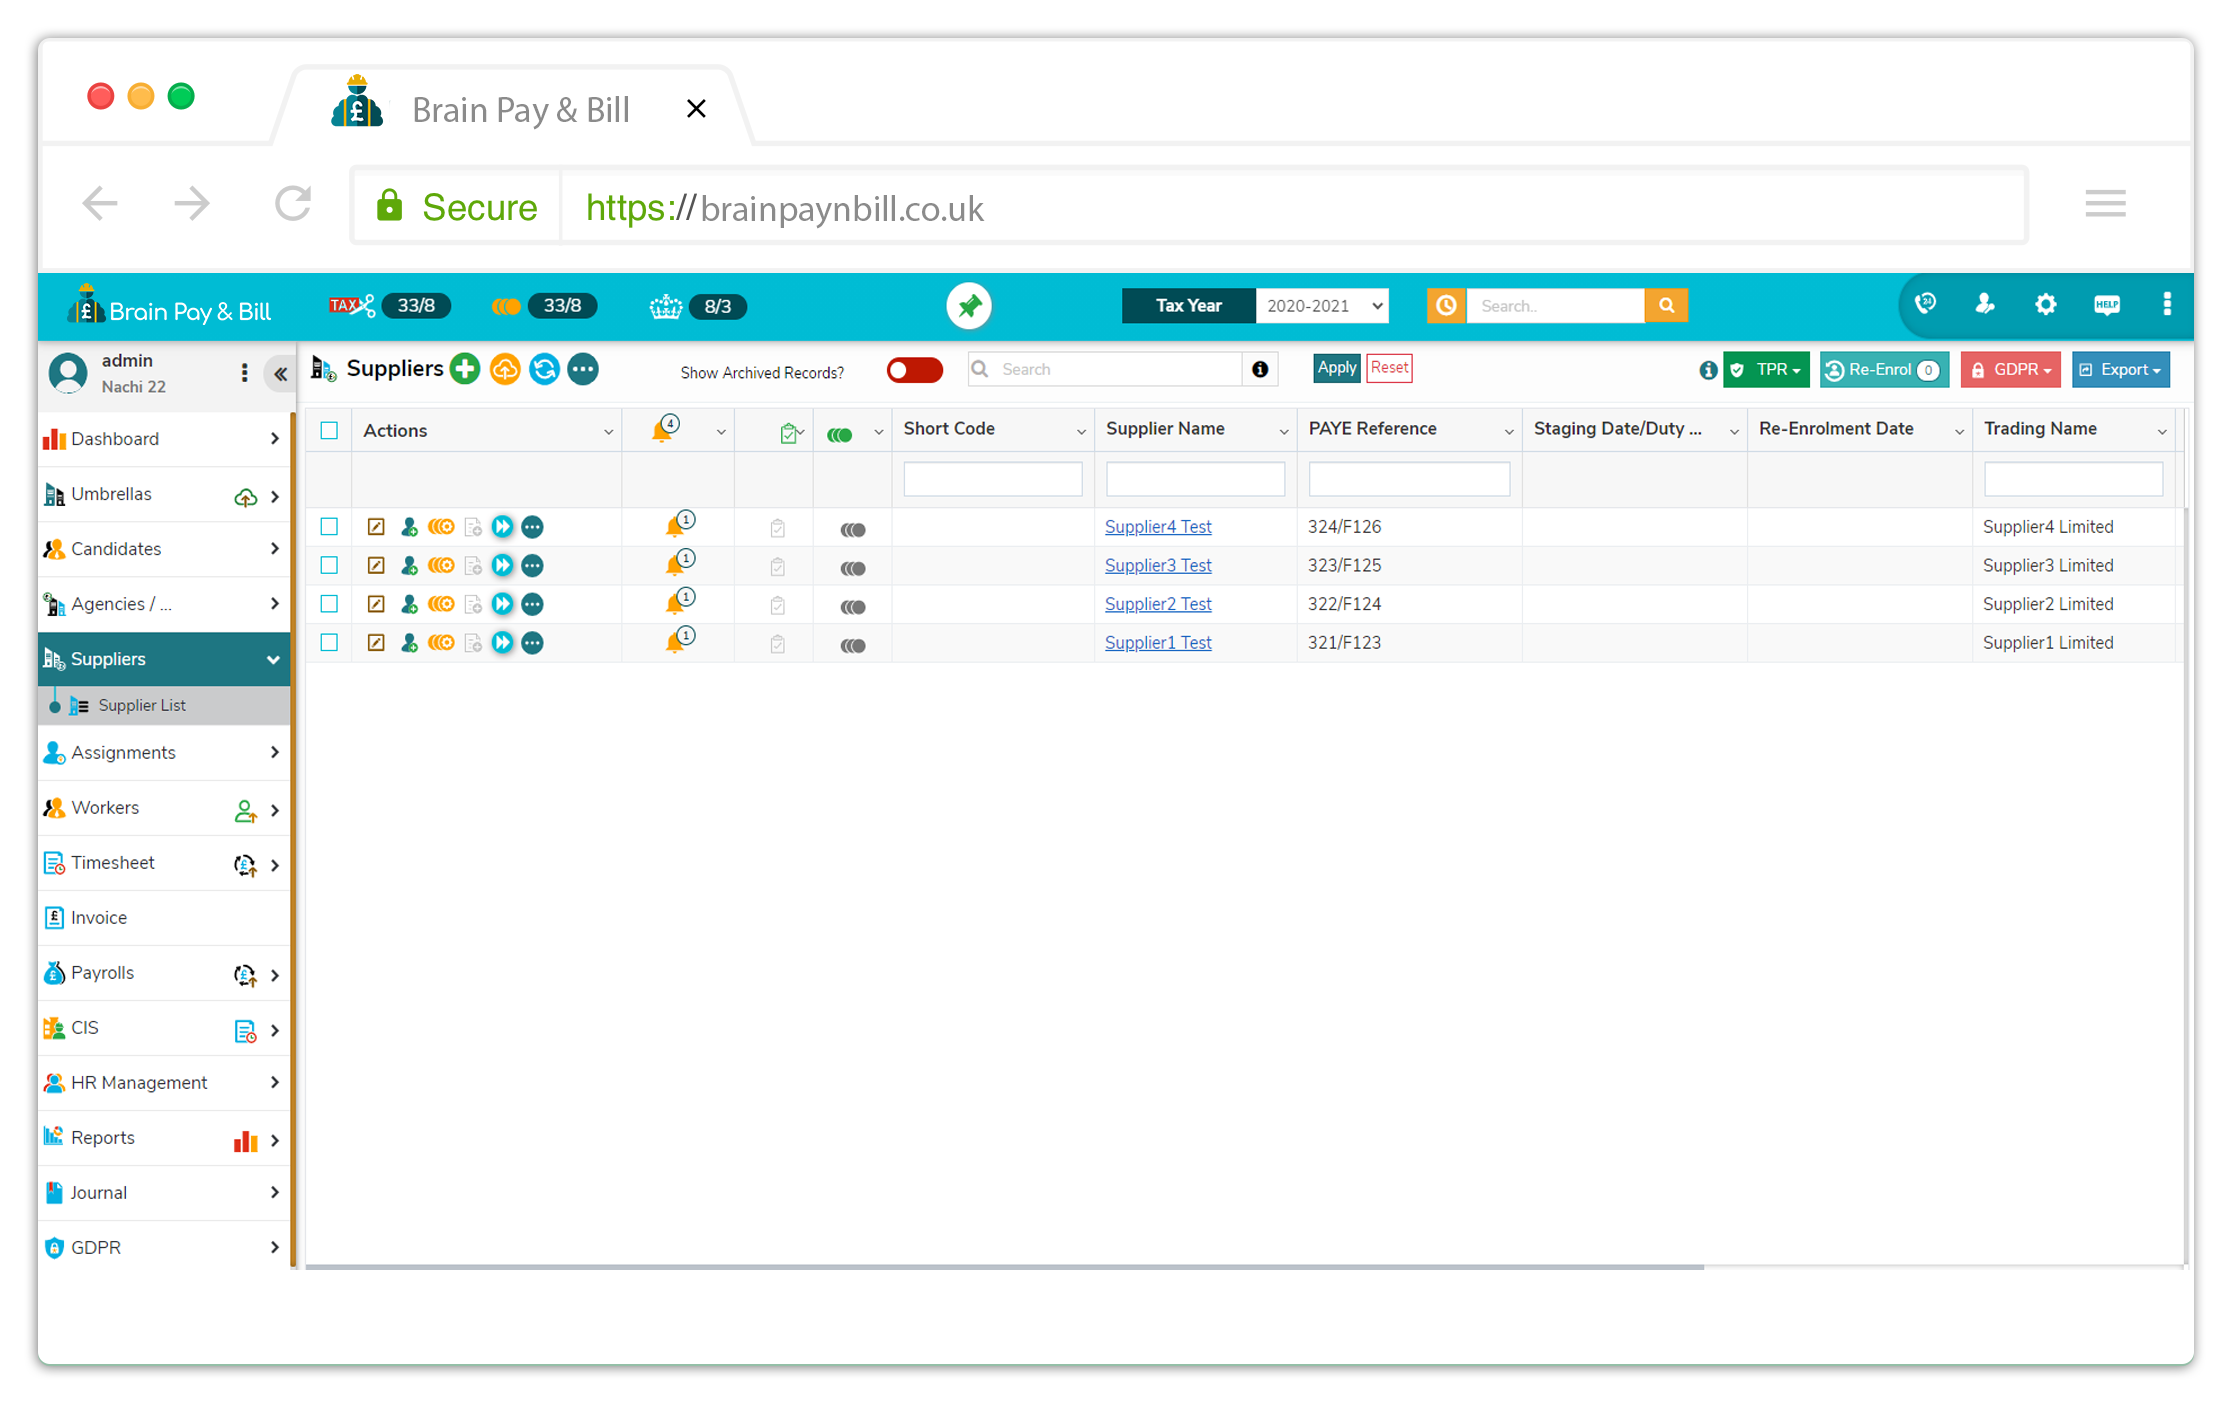Select the checkbox for Supplier2 Test row
The image size is (2232, 1408).
(x=329, y=604)
